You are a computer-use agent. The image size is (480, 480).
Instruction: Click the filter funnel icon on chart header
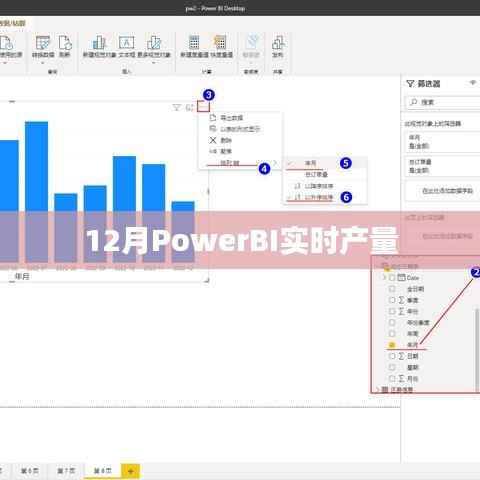(x=177, y=107)
